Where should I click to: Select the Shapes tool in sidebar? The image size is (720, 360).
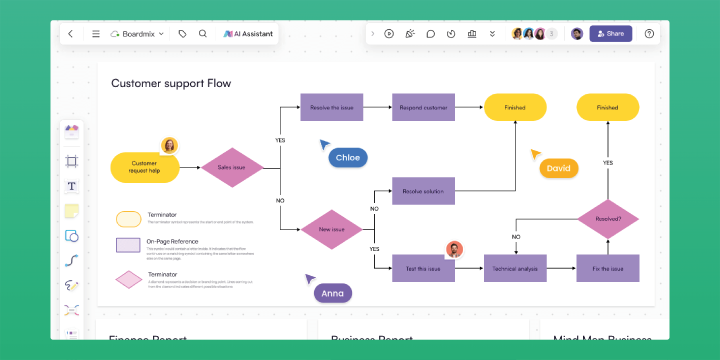click(x=71, y=236)
